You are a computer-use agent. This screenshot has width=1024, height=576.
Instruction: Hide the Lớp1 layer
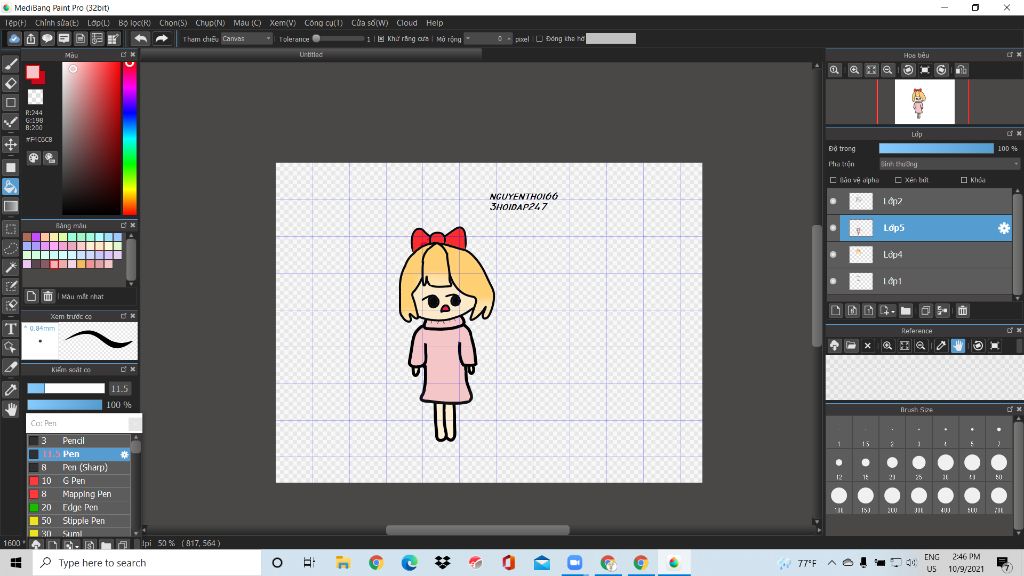(833, 281)
